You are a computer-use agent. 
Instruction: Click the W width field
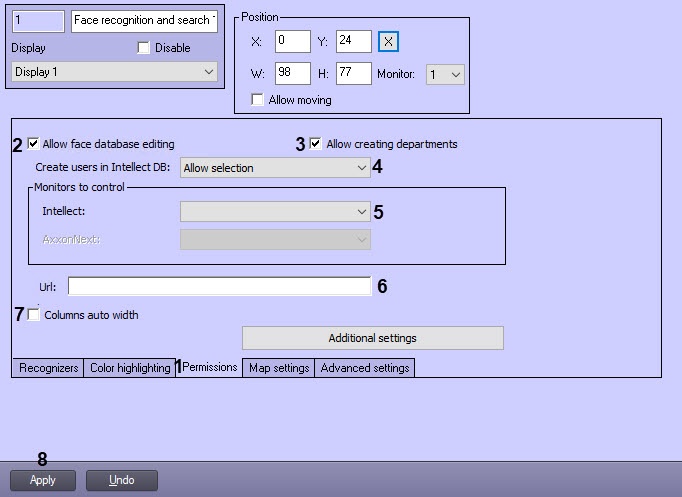coord(293,73)
